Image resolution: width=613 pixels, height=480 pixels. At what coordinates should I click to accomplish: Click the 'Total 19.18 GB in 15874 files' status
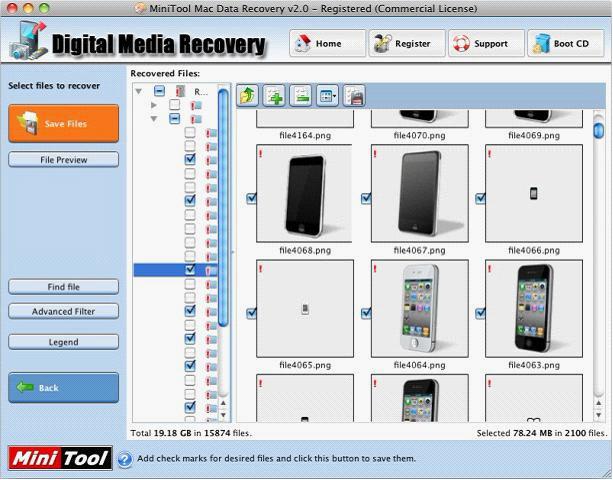[191, 433]
